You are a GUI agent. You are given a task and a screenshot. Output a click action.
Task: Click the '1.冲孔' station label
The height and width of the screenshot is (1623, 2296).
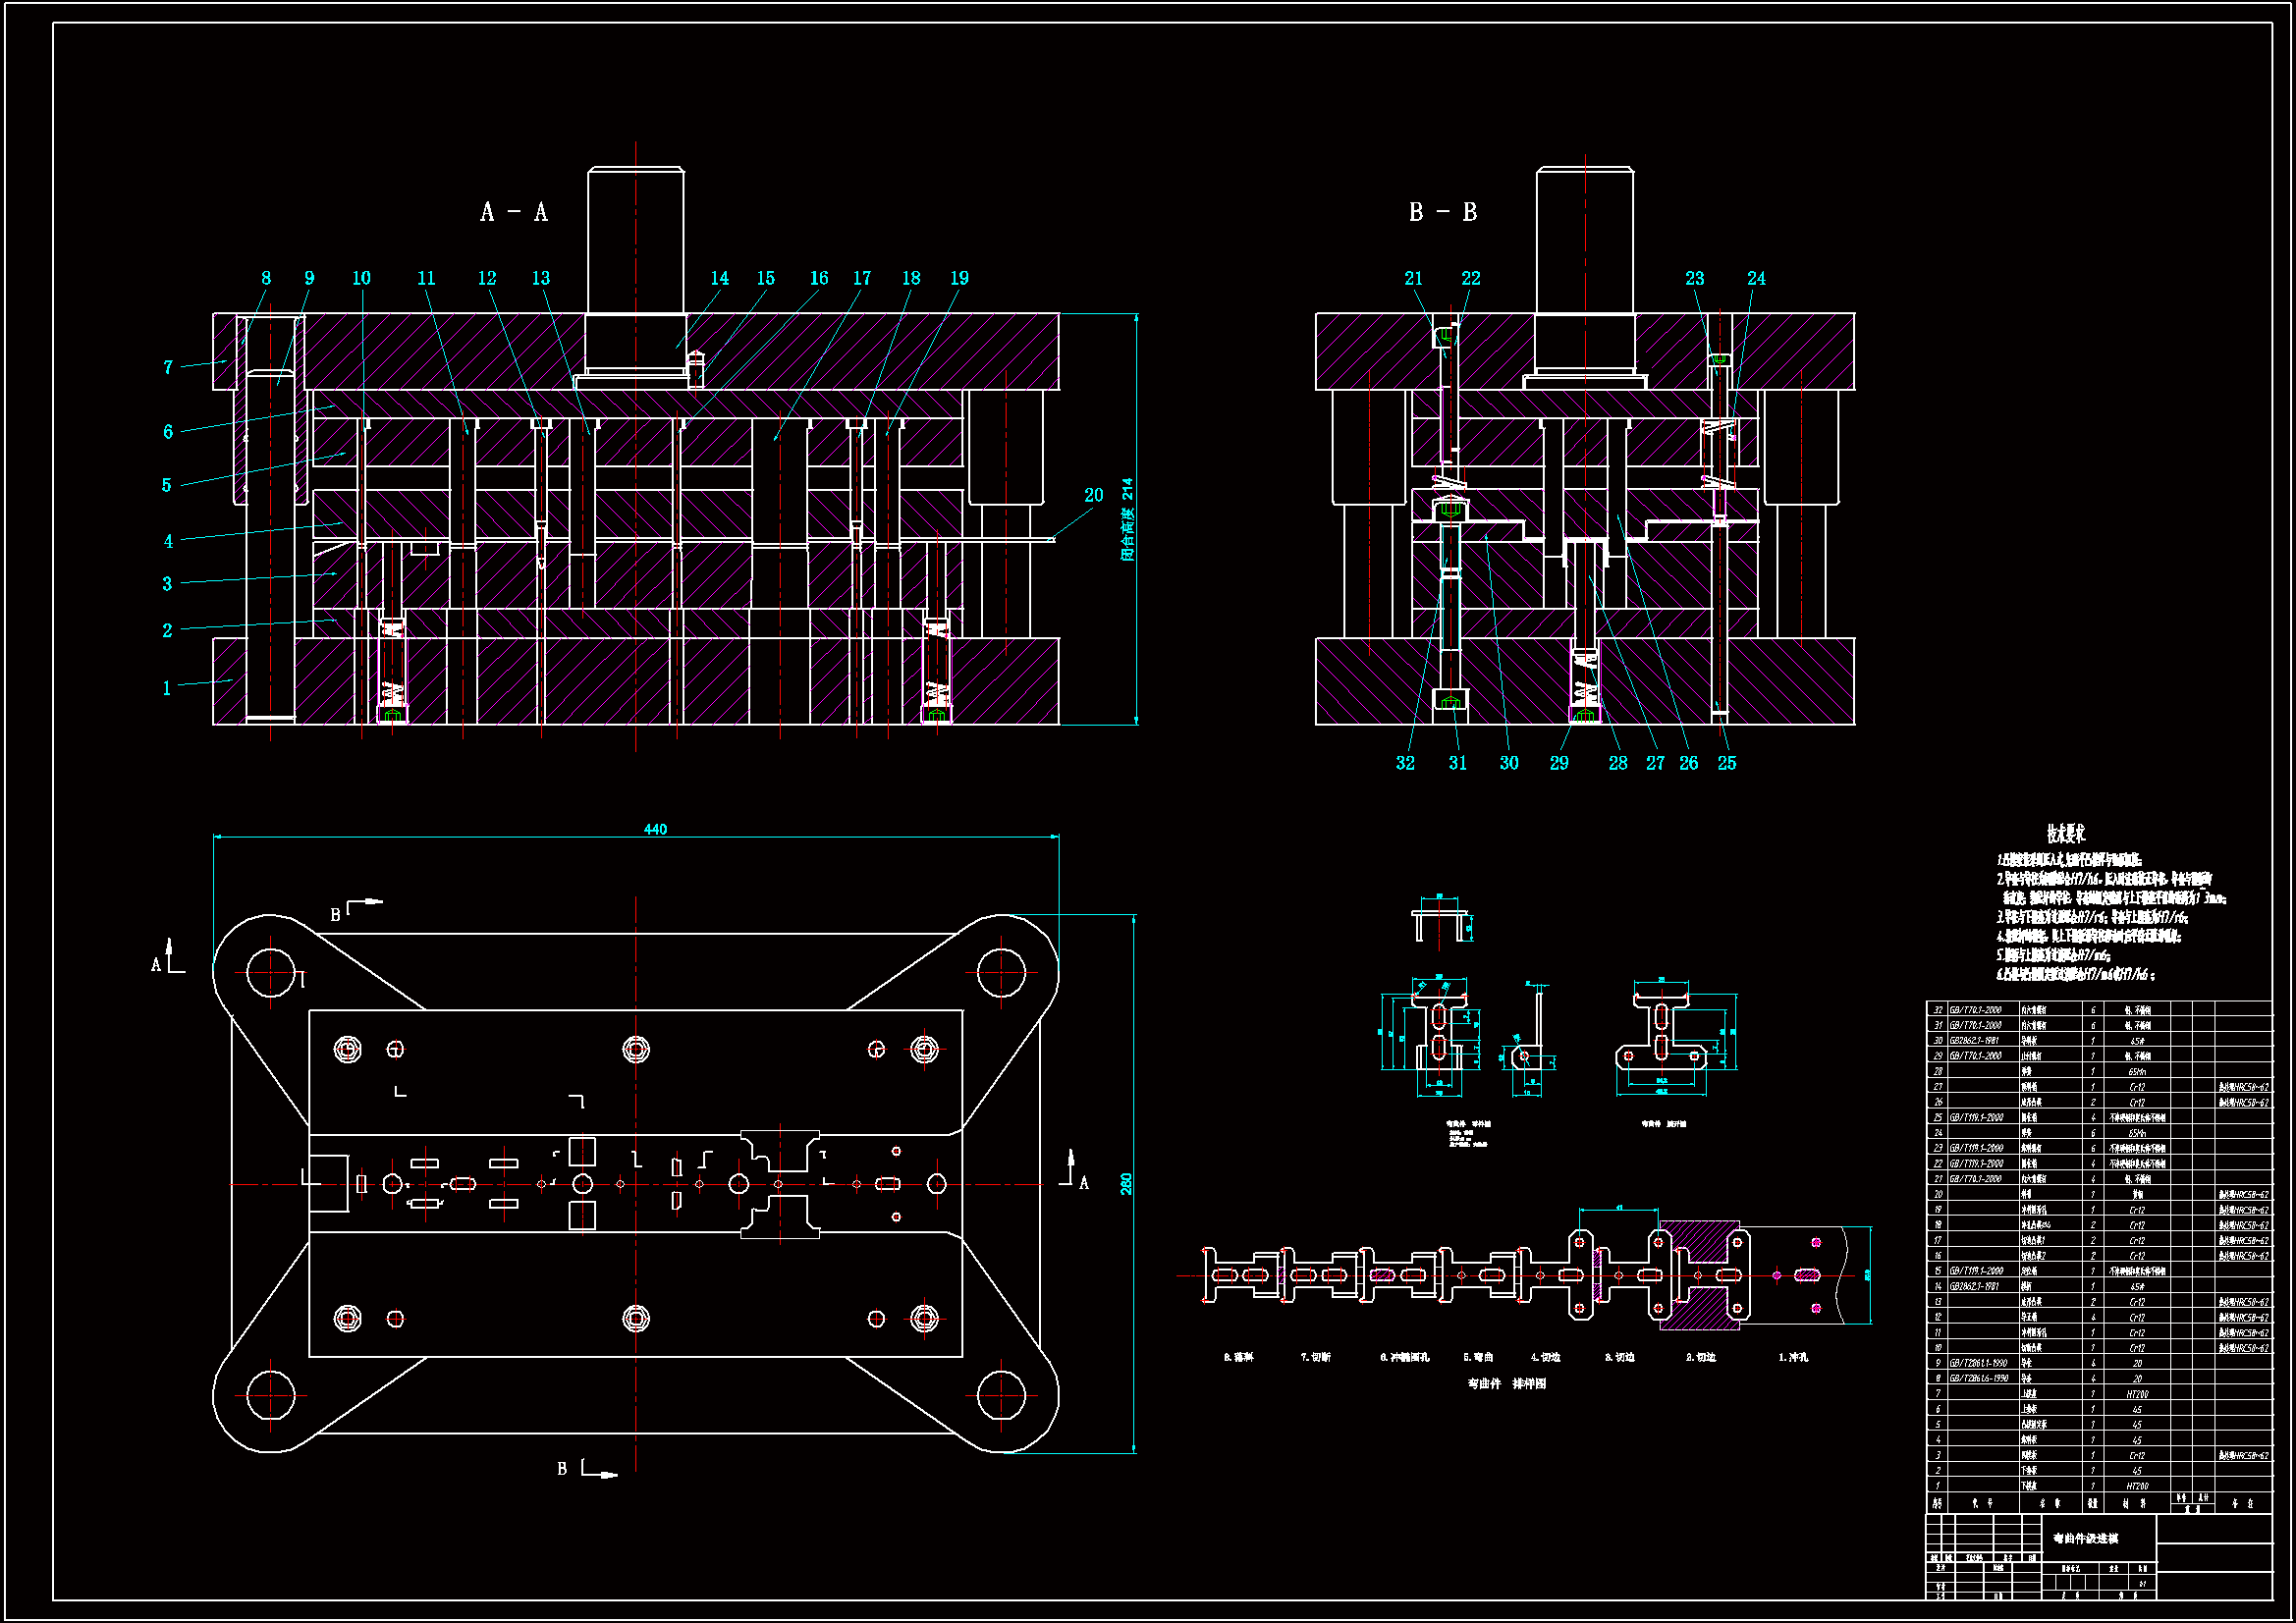click(1793, 1357)
